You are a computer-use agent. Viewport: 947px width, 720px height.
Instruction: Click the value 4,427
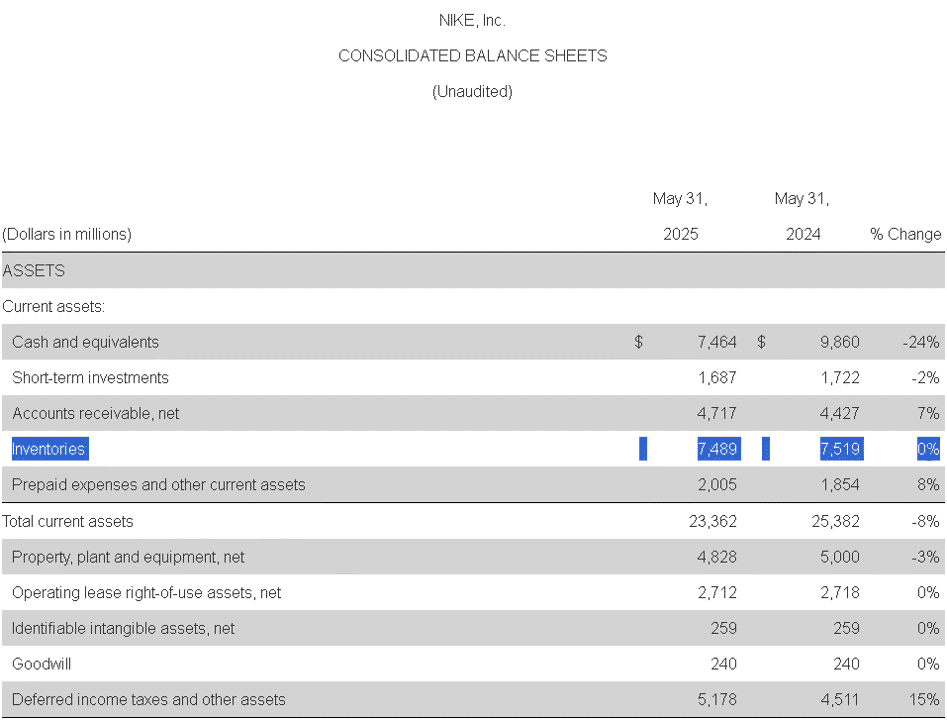(x=839, y=413)
